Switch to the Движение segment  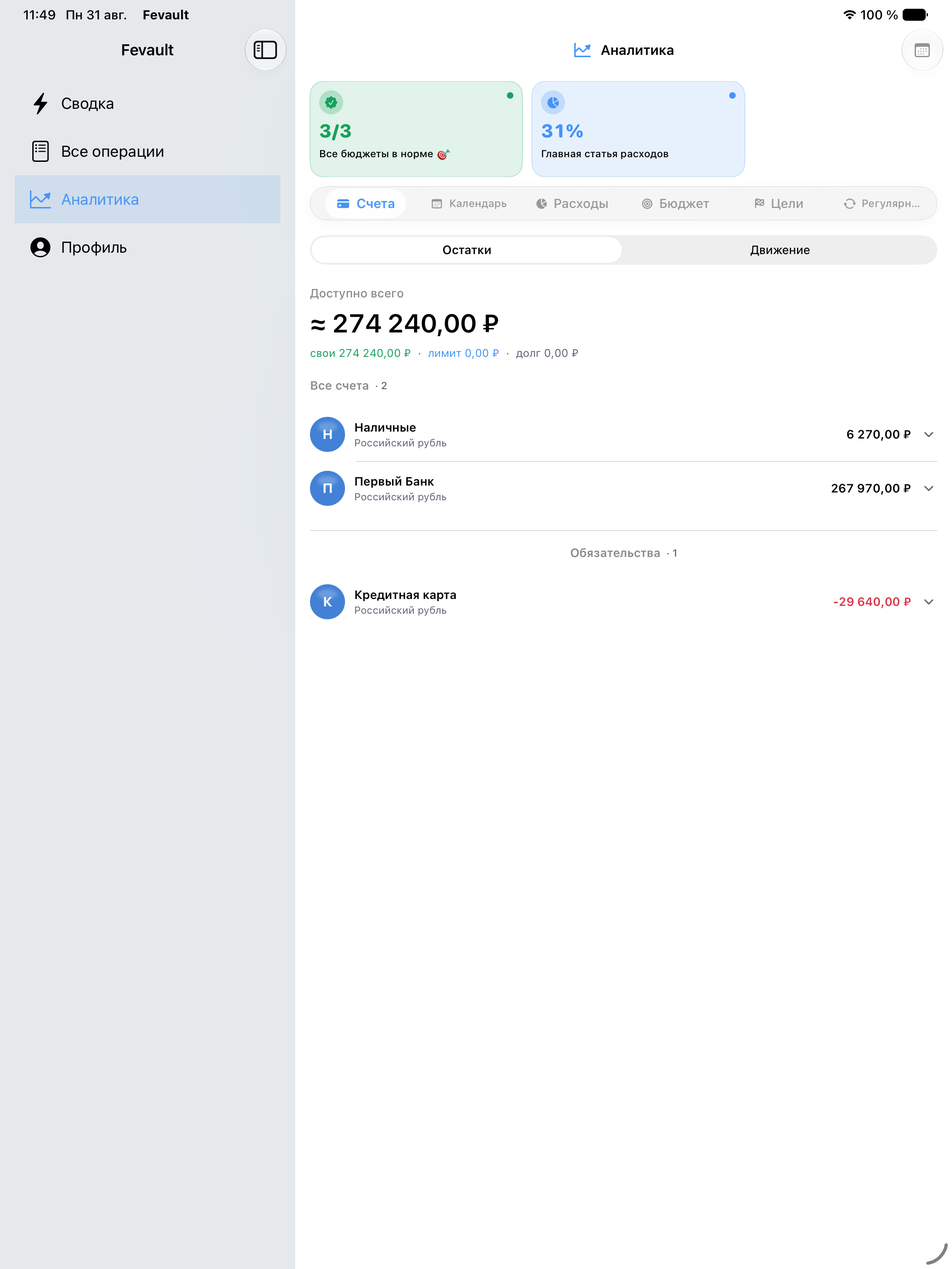[x=780, y=250]
